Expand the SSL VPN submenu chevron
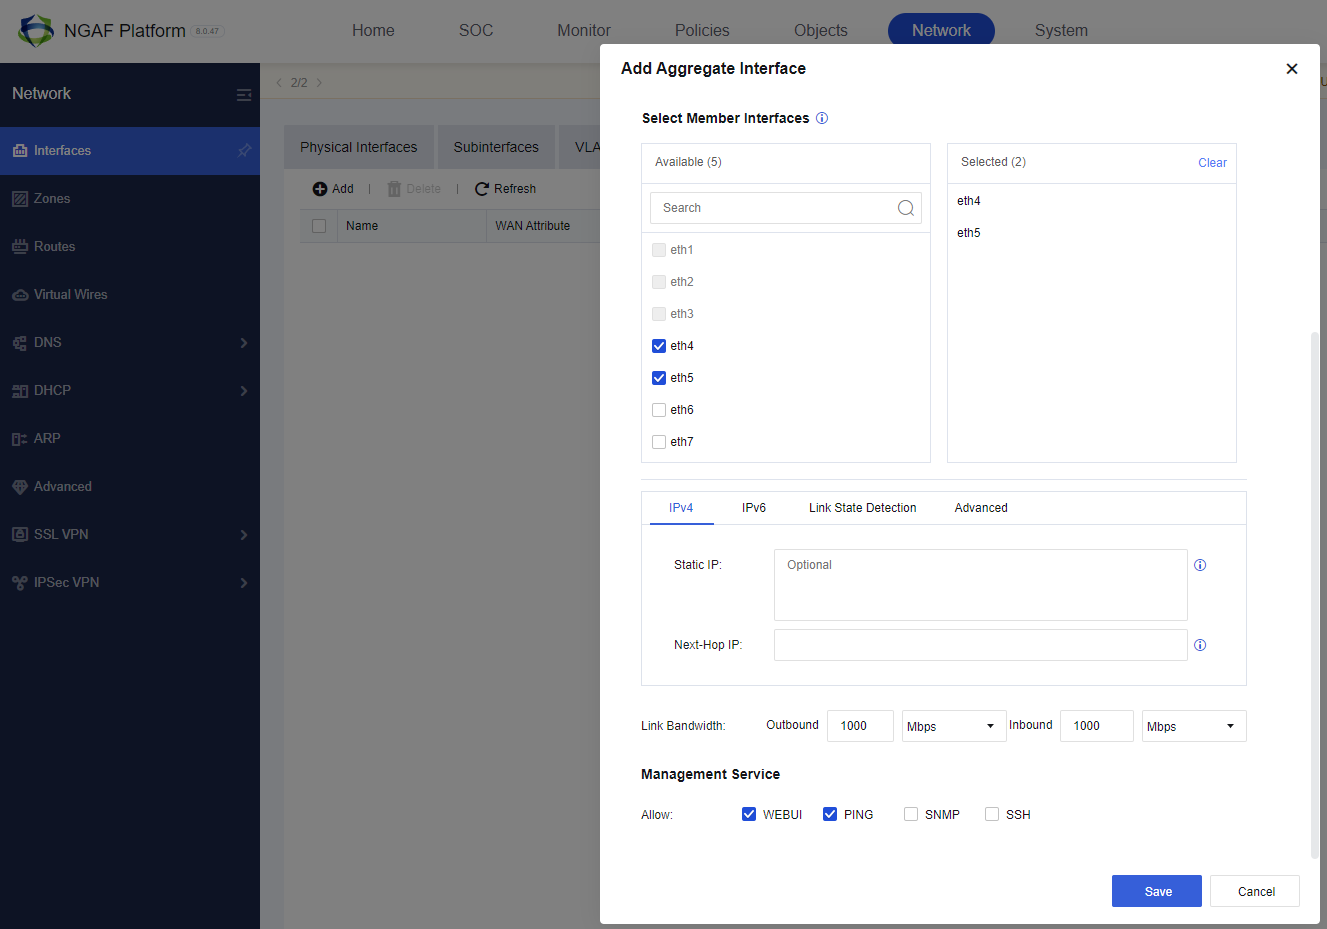1327x929 pixels. pos(244,535)
